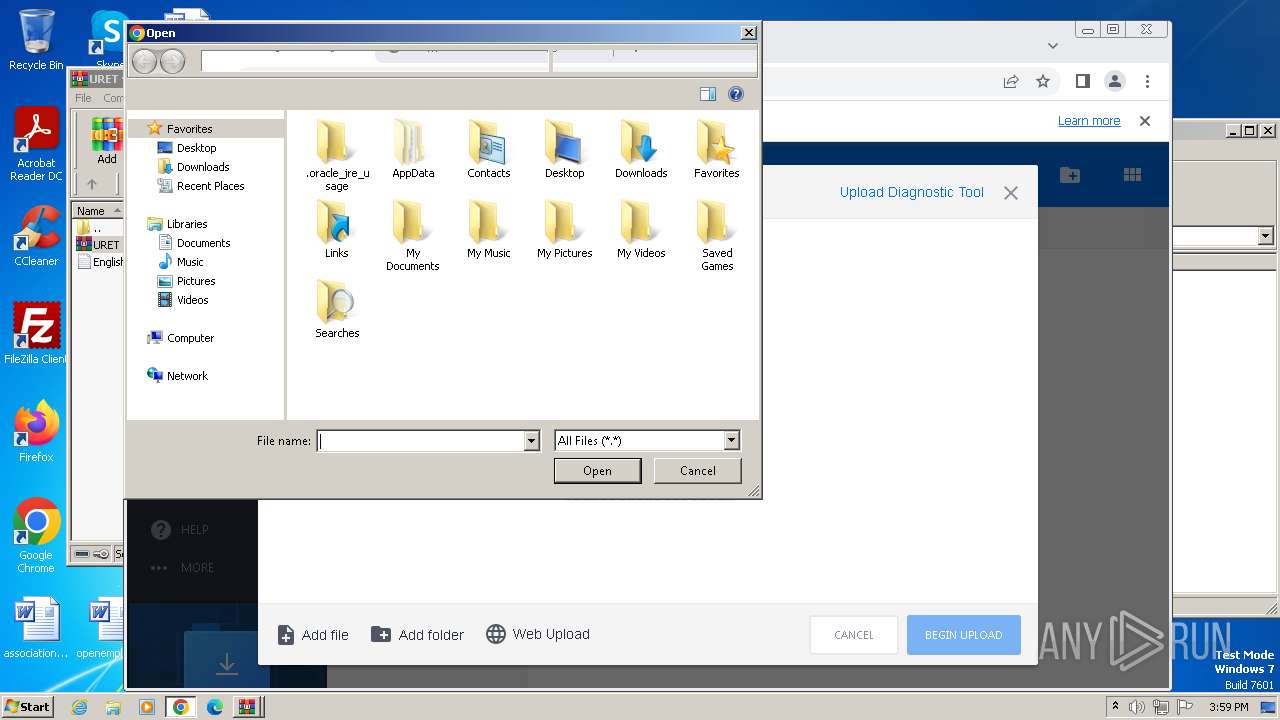
Task: Click Add folder in upload panel
Action: point(417,635)
